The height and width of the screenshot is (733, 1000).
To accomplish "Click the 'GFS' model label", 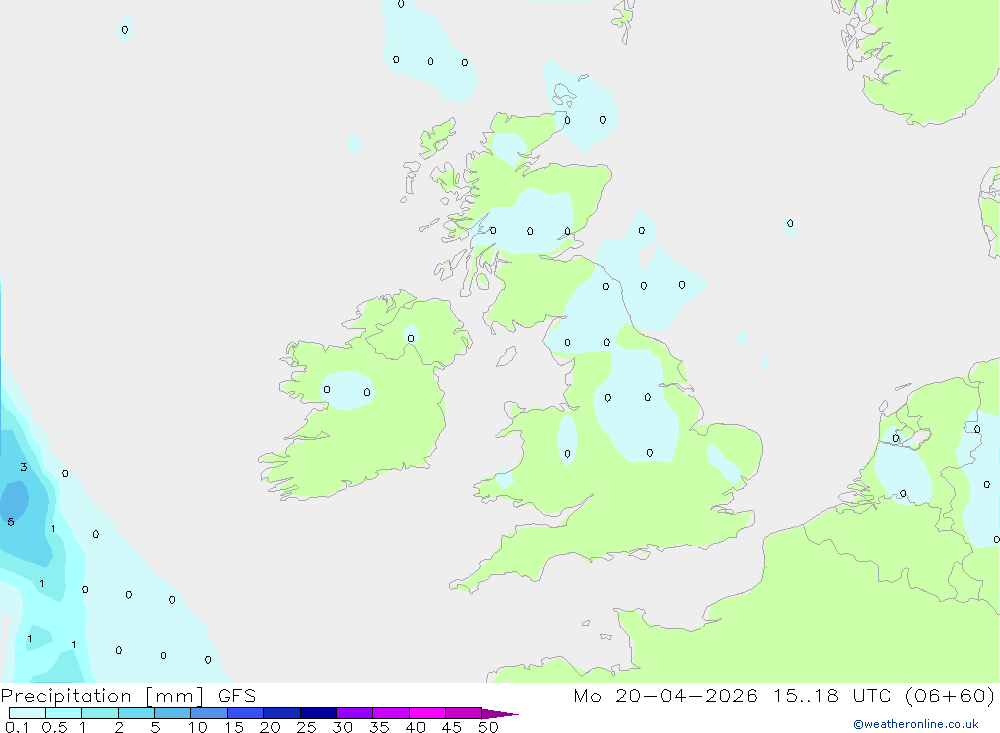I will click(x=237, y=695).
